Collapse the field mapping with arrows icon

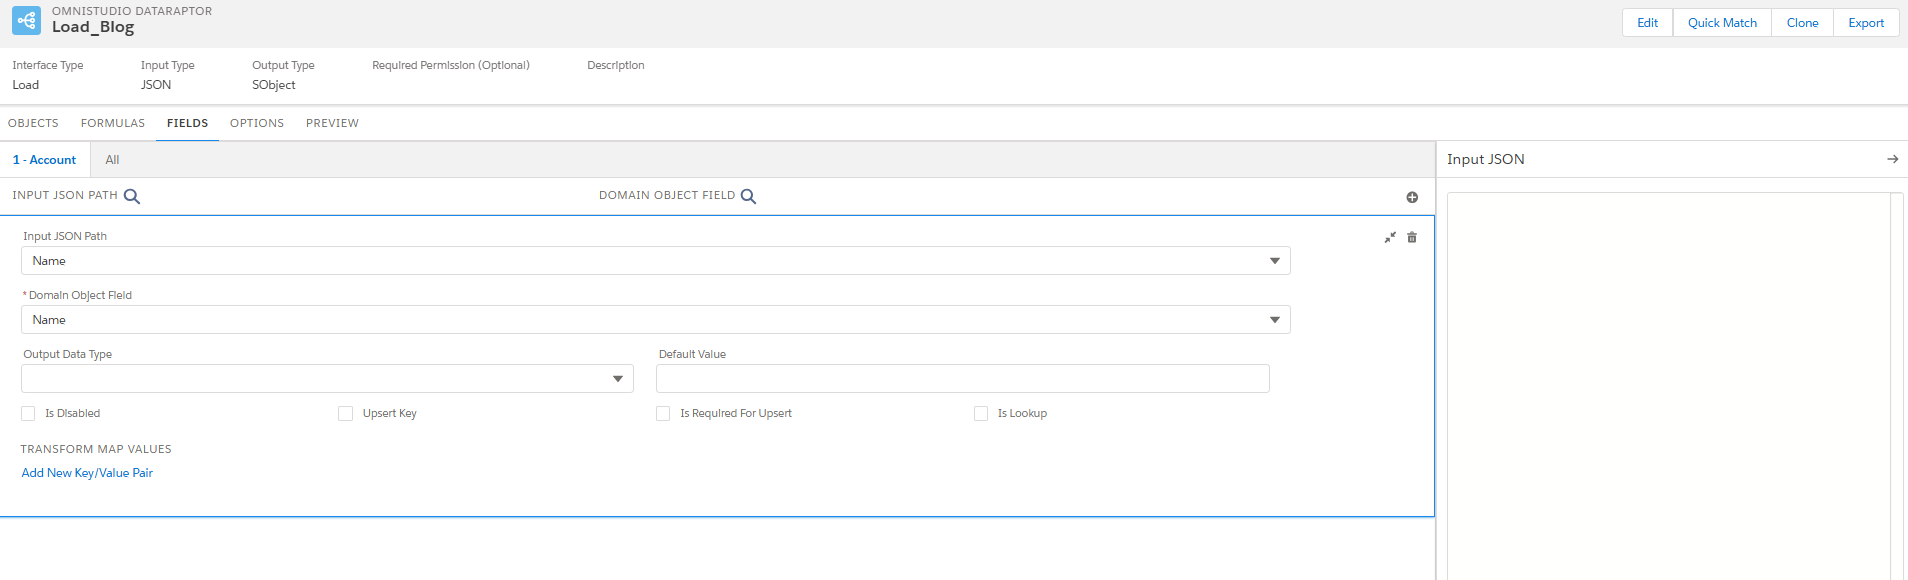[x=1390, y=238]
